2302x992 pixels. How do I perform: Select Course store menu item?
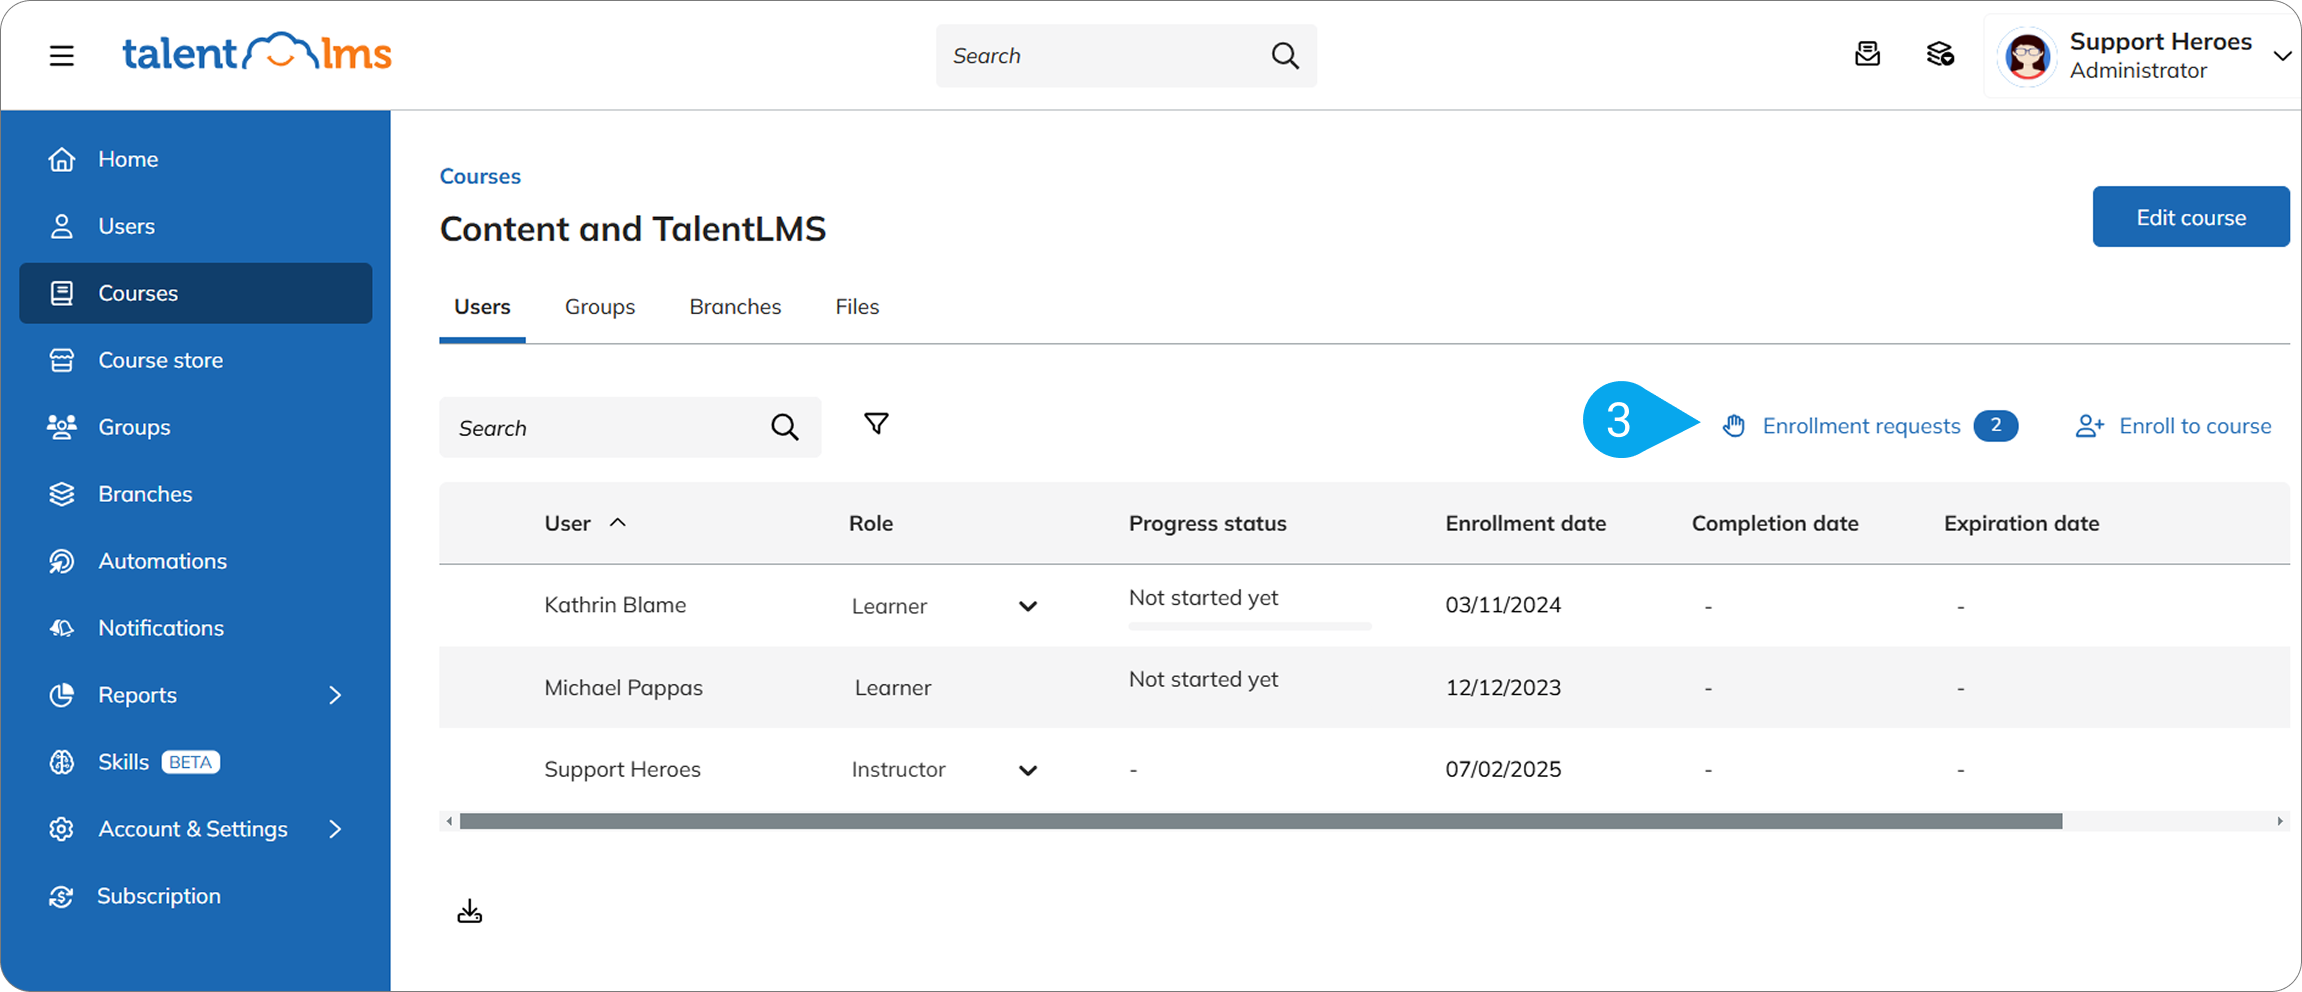[161, 360]
